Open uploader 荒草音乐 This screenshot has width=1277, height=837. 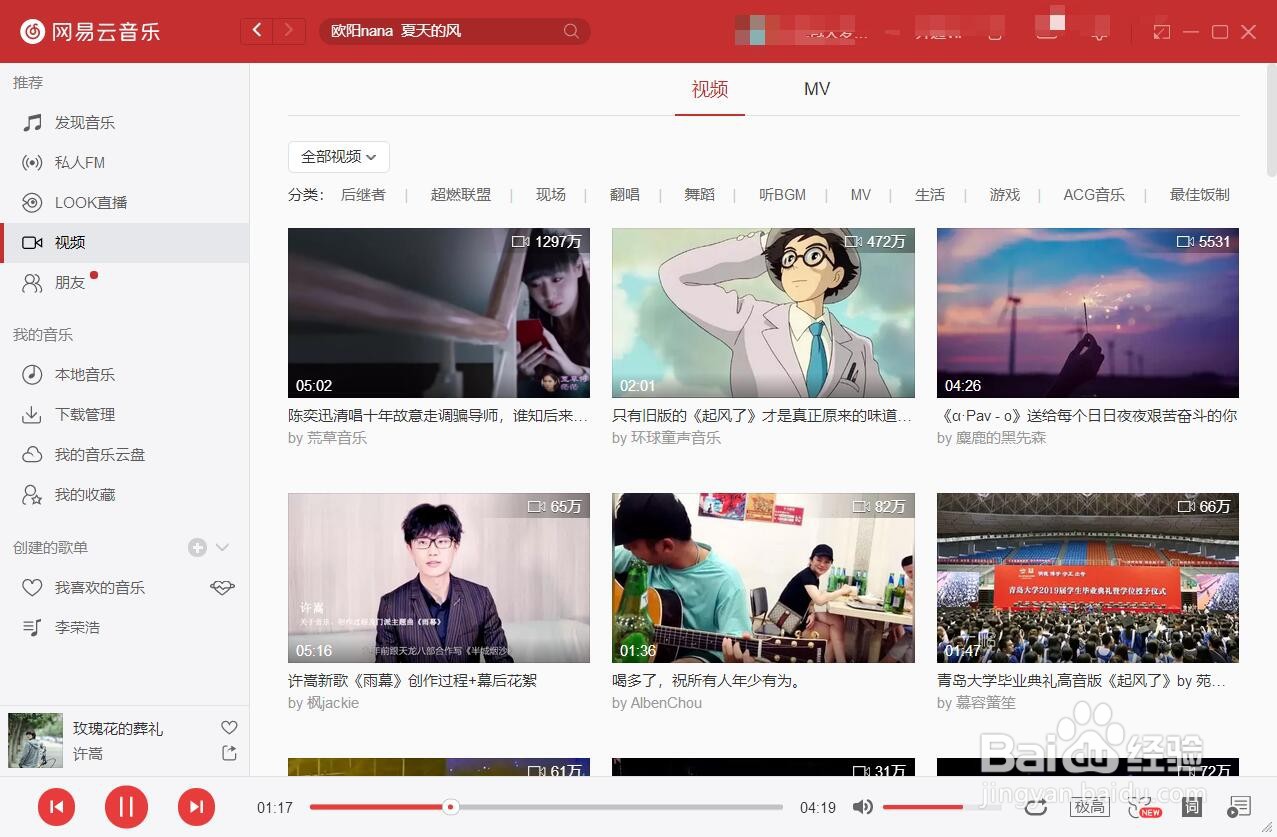(337, 438)
